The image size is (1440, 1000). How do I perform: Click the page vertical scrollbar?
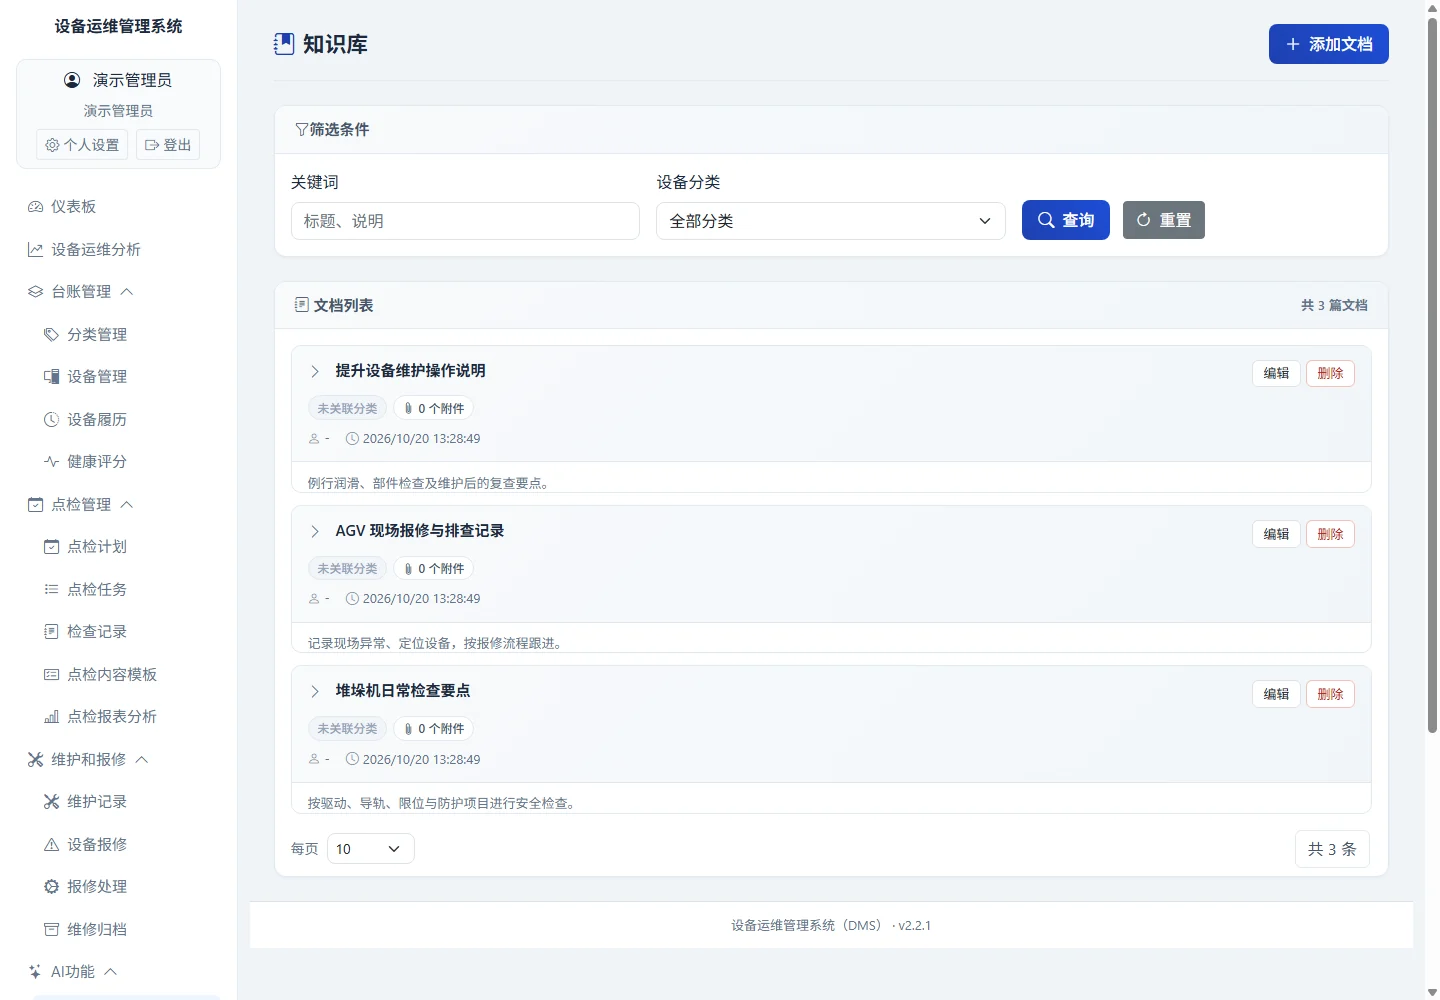point(1432,375)
